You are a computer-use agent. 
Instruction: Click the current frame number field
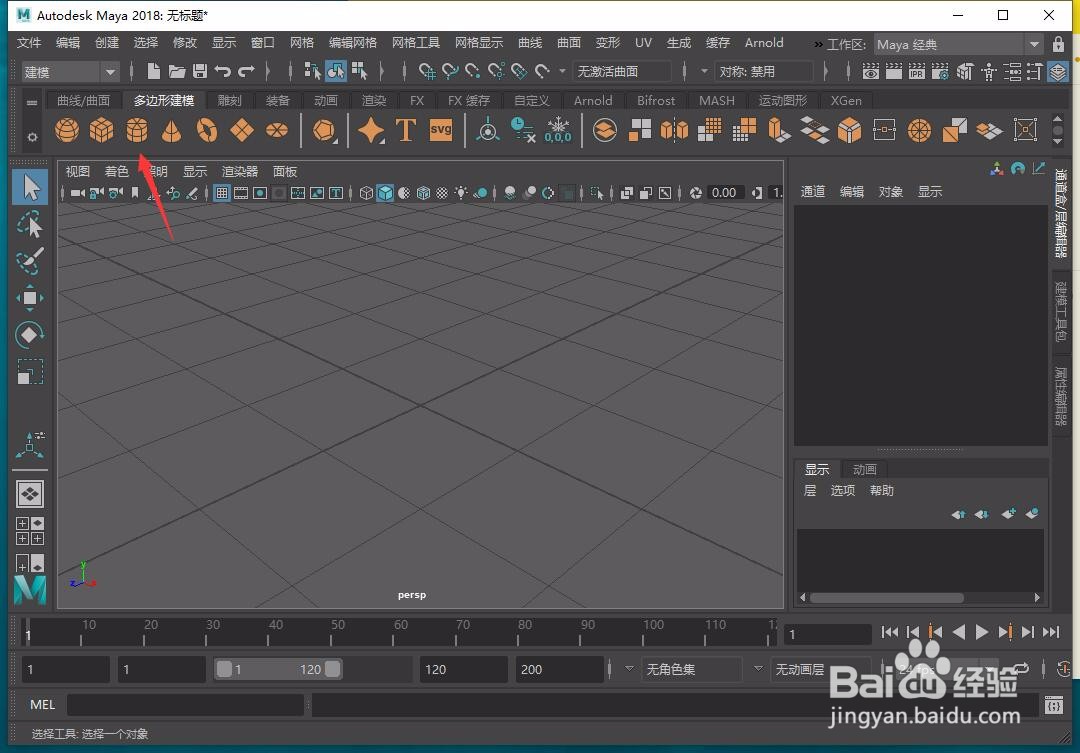click(x=828, y=634)
